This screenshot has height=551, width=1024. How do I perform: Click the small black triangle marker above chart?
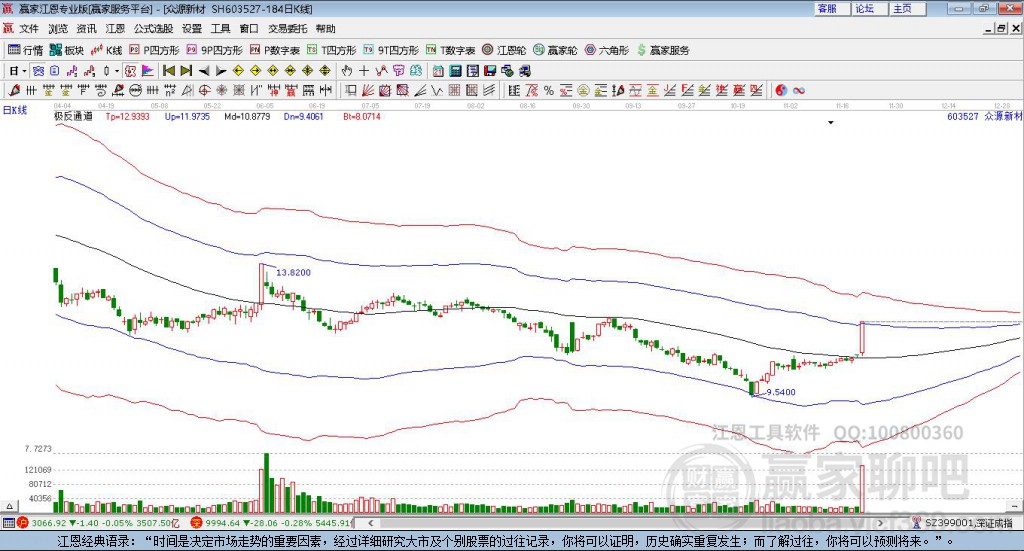(x=831, y=123)
